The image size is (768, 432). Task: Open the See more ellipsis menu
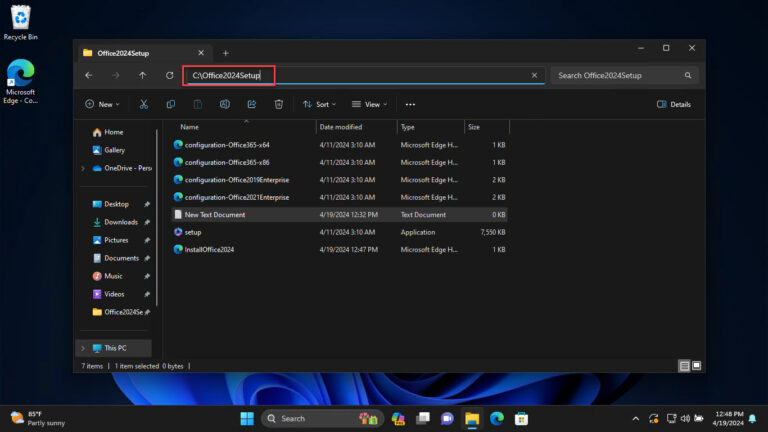pyautogui.click(x=410, y=104)
